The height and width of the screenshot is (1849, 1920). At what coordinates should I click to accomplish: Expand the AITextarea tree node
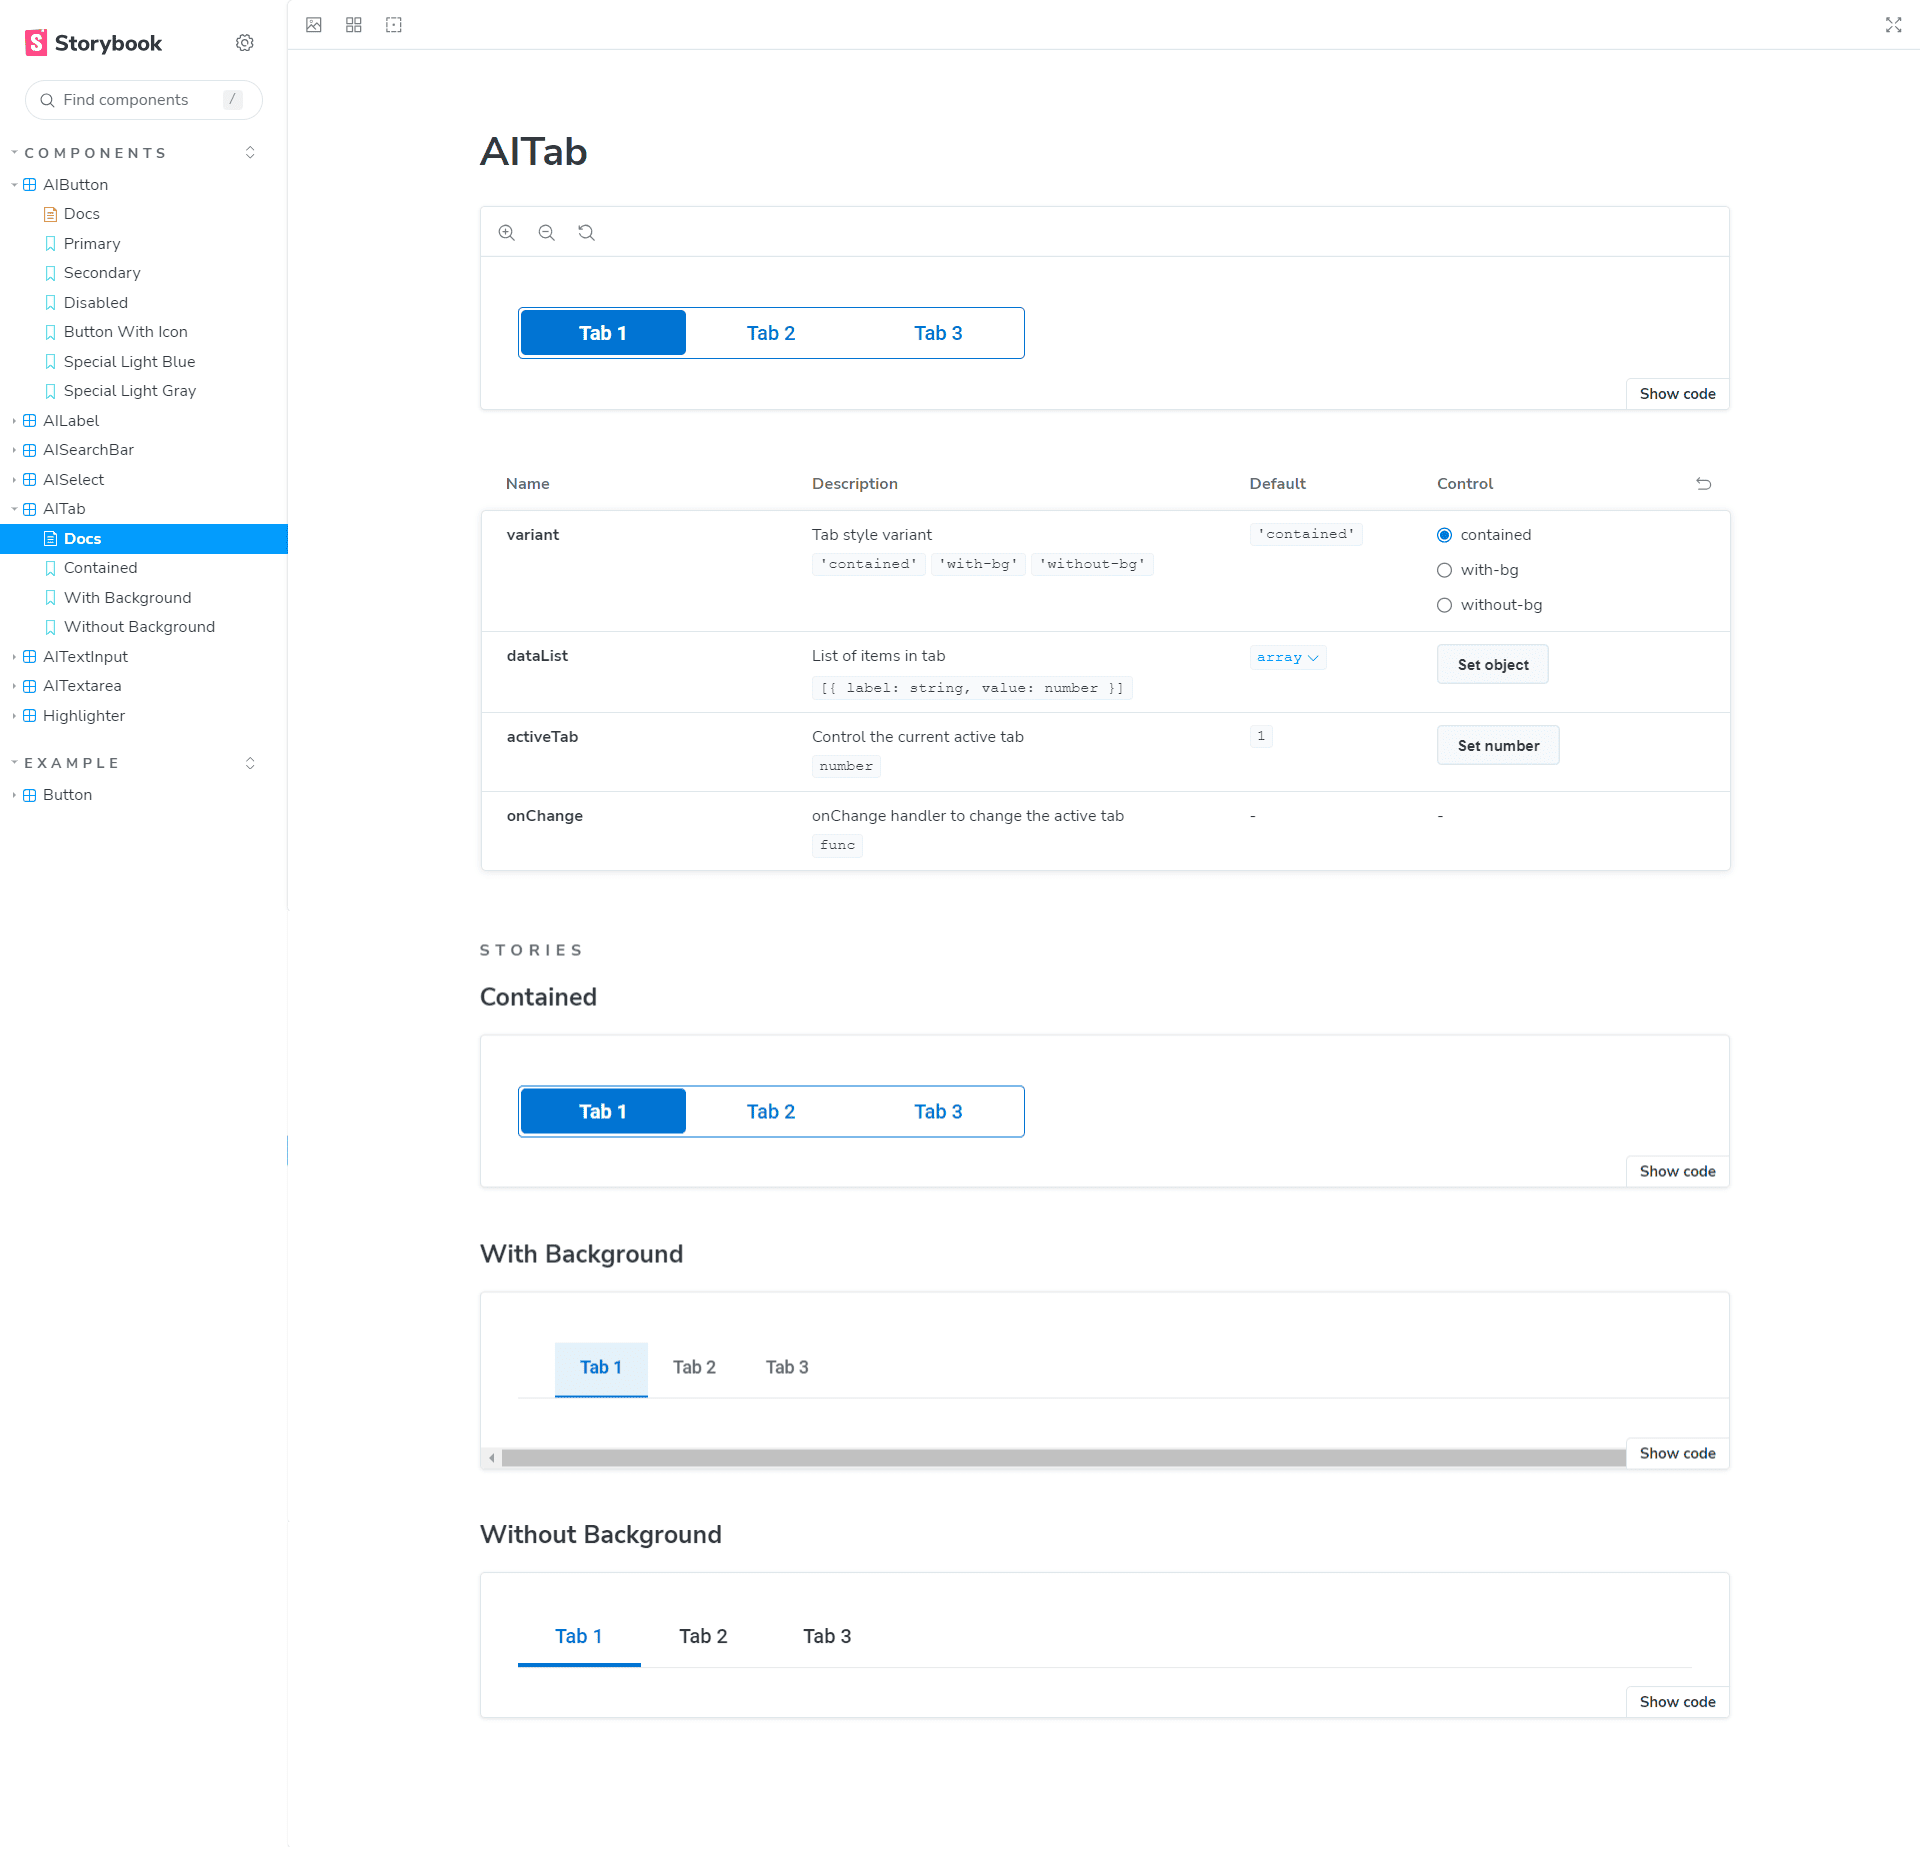pos(14,686)
